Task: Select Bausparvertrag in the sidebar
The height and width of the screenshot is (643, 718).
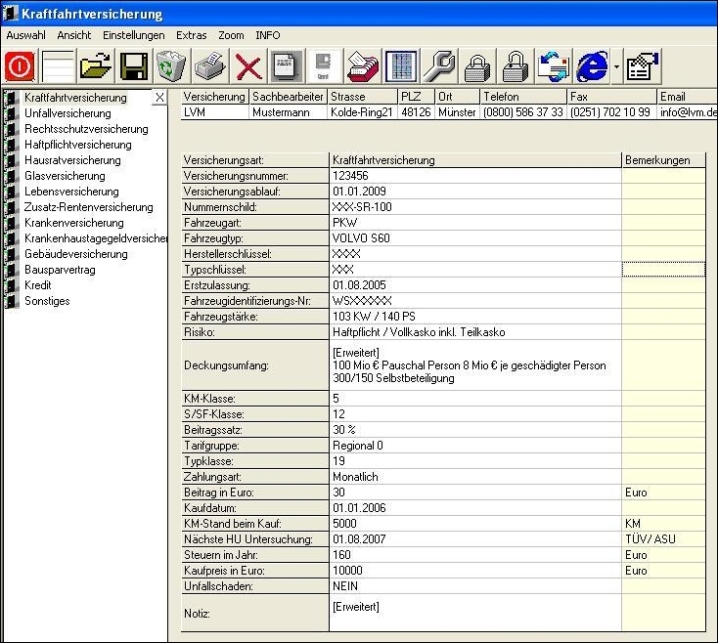Action: coord(60,270)
